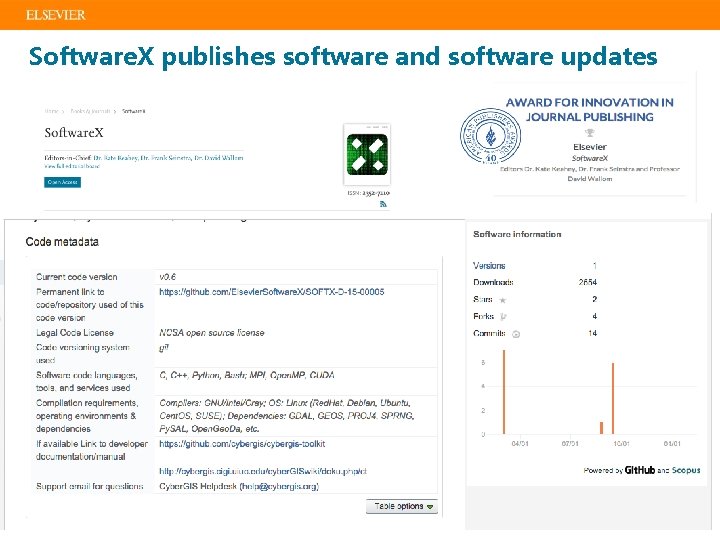Click the NCSA open source license value

point(212,332)
